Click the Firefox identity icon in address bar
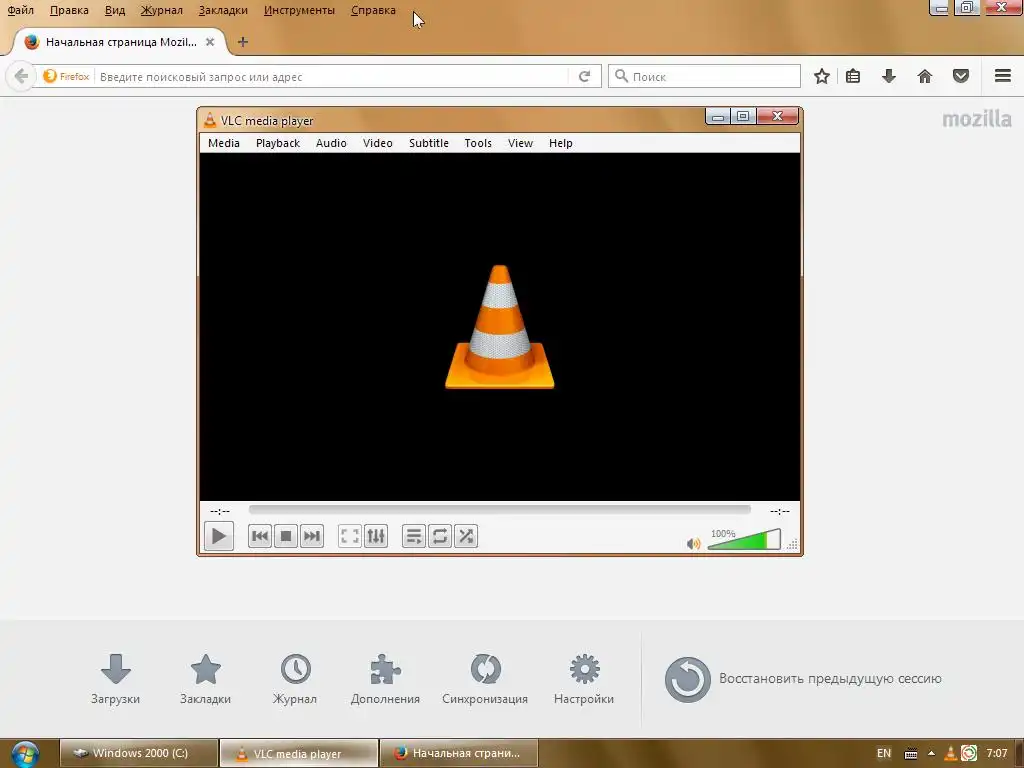The height and width of the screenshot is (768, 1024). click(66, 76)
